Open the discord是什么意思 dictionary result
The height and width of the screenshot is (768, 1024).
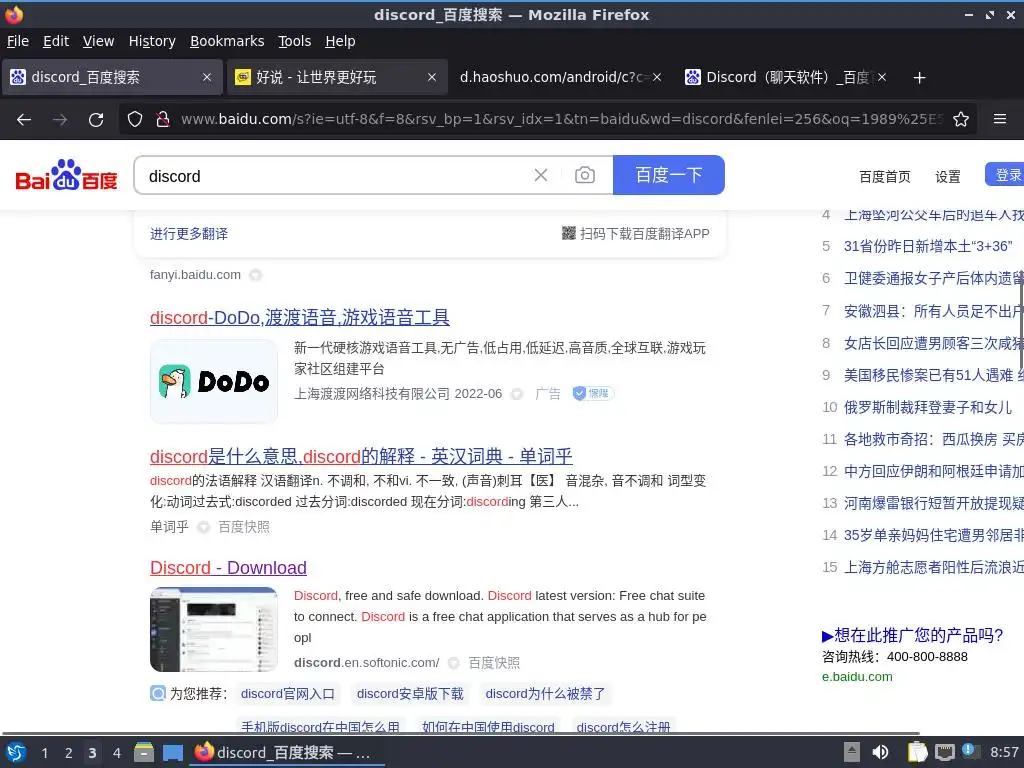pyautogui.click(x=361, y=456)
